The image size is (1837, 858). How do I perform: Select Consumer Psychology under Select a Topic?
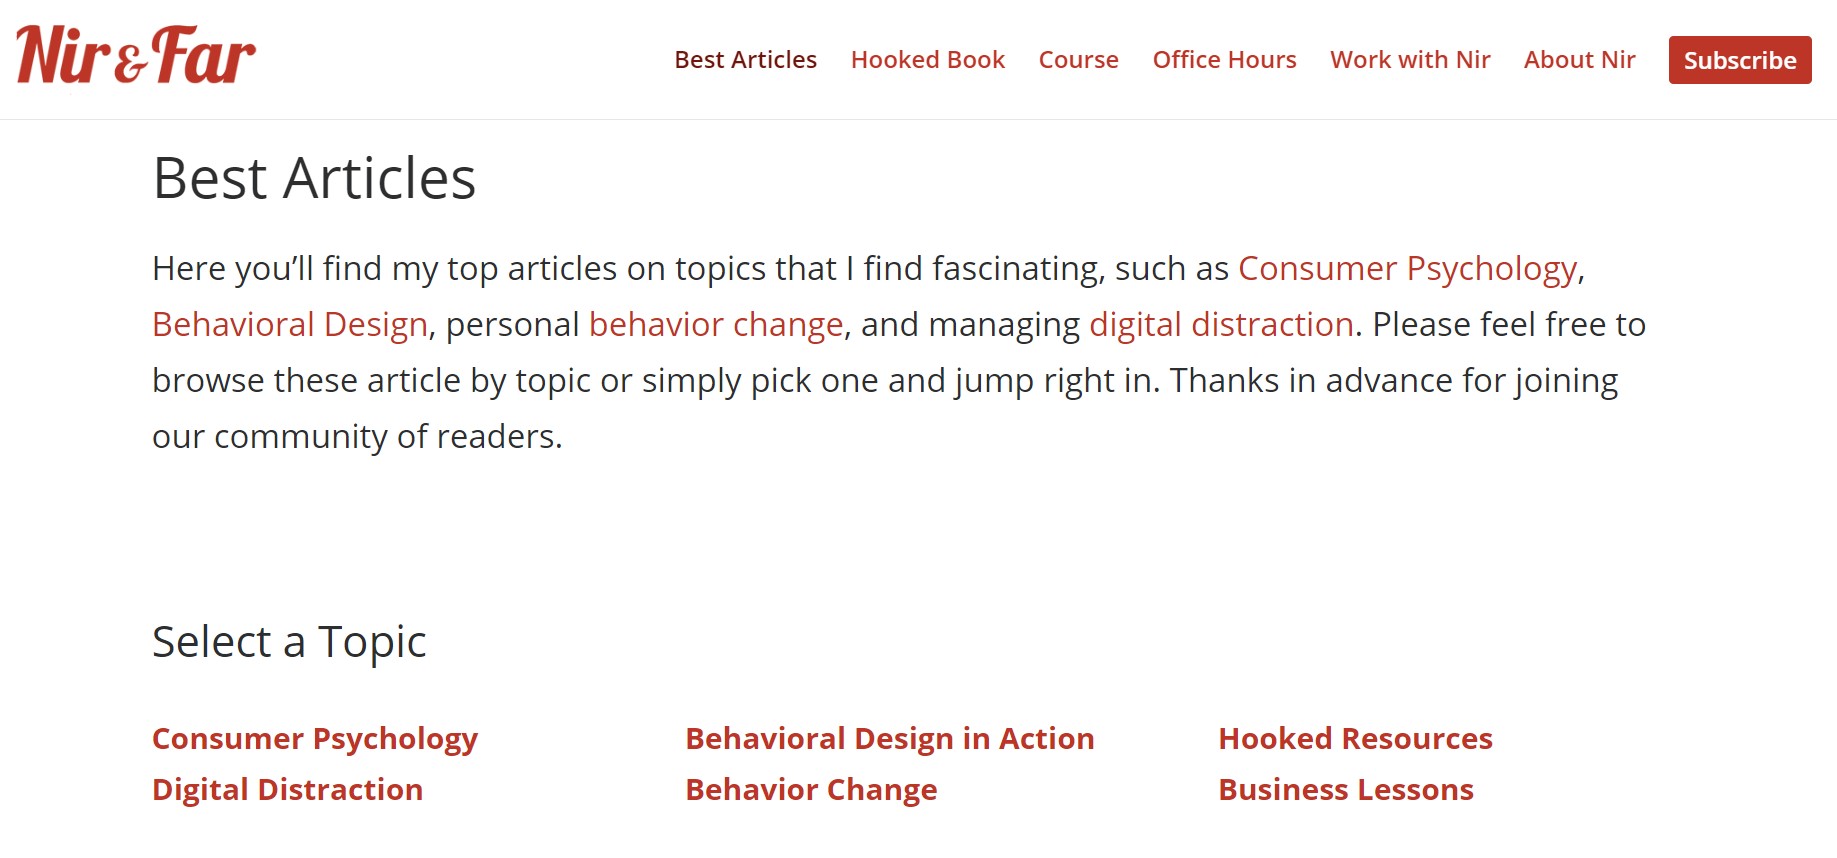(x=315, y=739)
